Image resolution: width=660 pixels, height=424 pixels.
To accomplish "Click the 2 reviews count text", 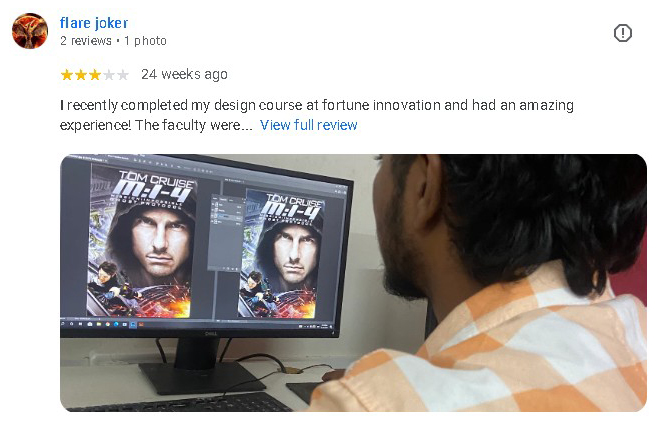I will tap(86, 41).
